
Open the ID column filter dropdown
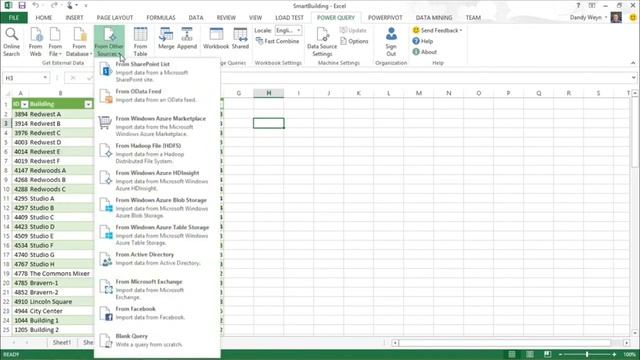24,104
